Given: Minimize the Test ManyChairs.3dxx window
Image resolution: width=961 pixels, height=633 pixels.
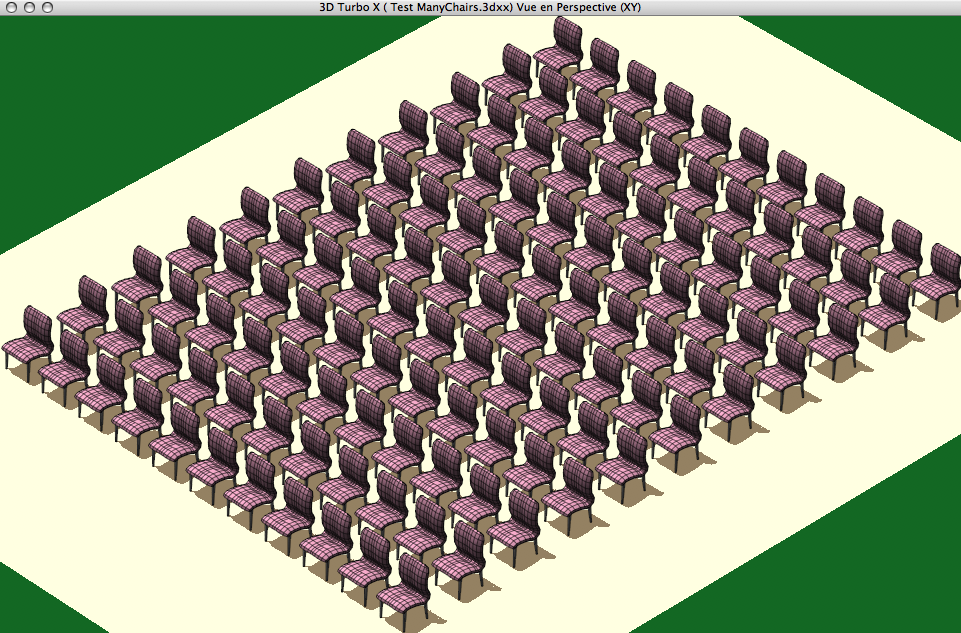Looking at the screenshot, I should pyautogui.click(x=29, y=7).
